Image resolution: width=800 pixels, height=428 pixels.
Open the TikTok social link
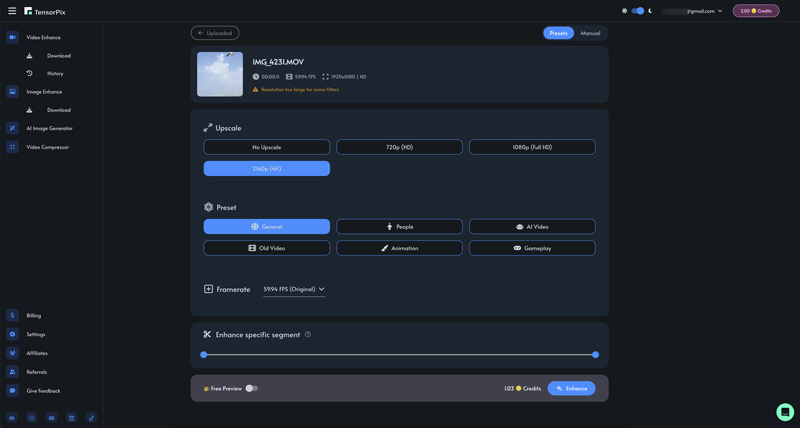(x=91, y=417)
